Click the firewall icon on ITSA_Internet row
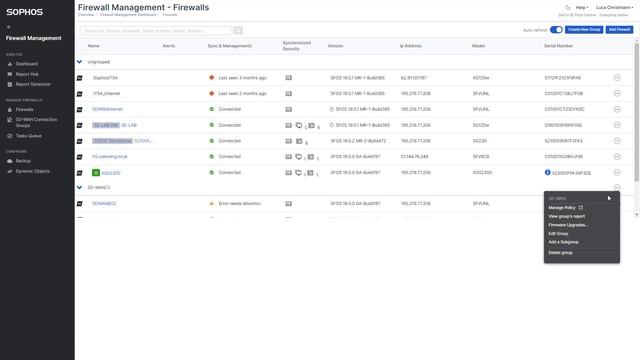The image size is (640, 360). (x=80, y=94)
